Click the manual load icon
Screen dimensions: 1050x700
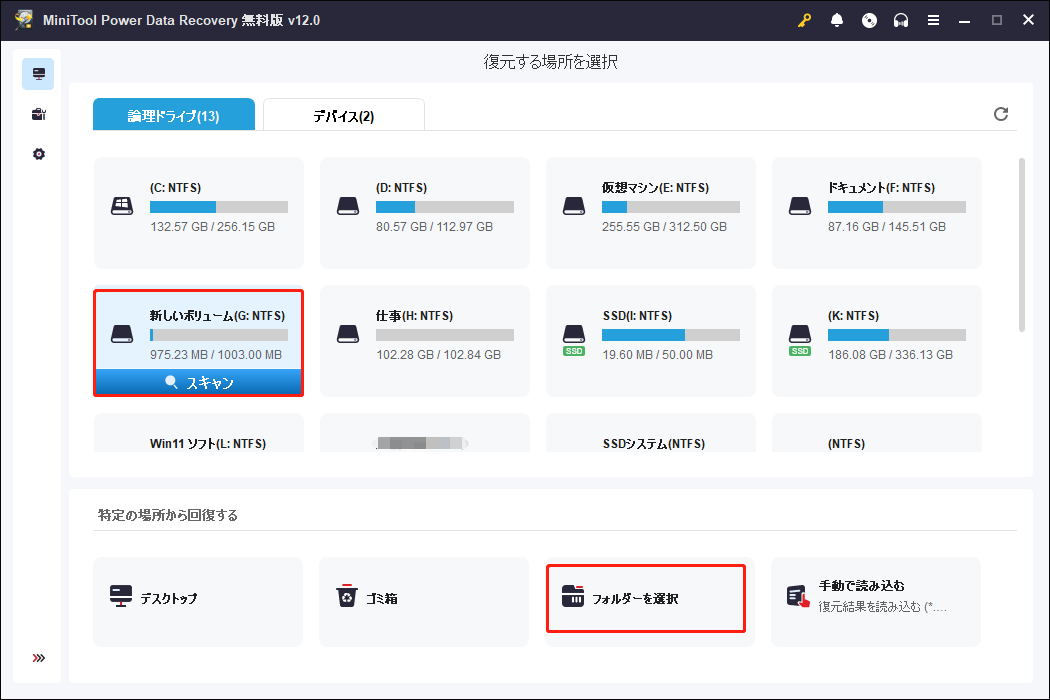pos(798,596)
